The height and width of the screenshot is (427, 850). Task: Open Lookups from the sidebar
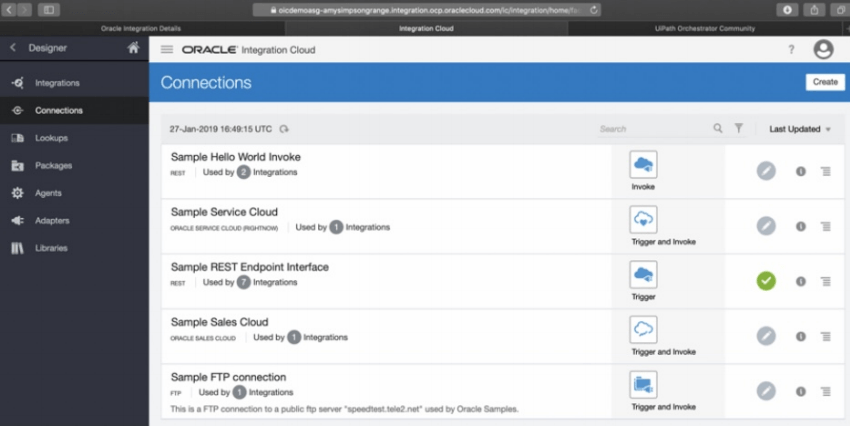tap(51, 138)
